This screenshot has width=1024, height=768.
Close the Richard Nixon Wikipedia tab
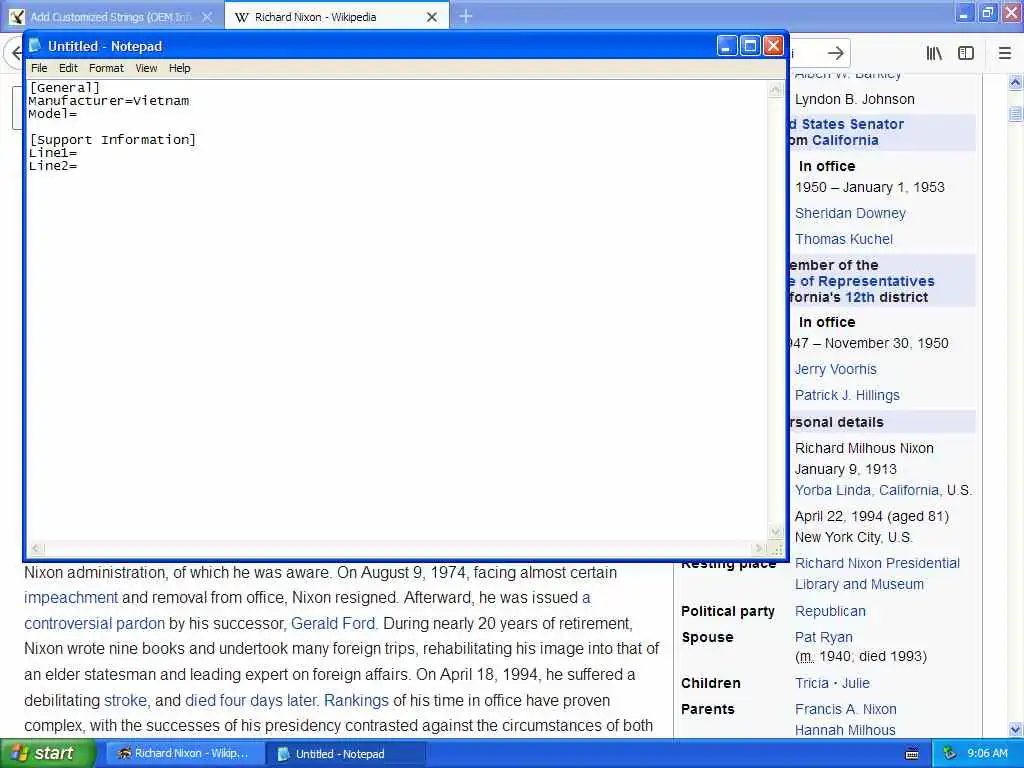tap(432, 18)
